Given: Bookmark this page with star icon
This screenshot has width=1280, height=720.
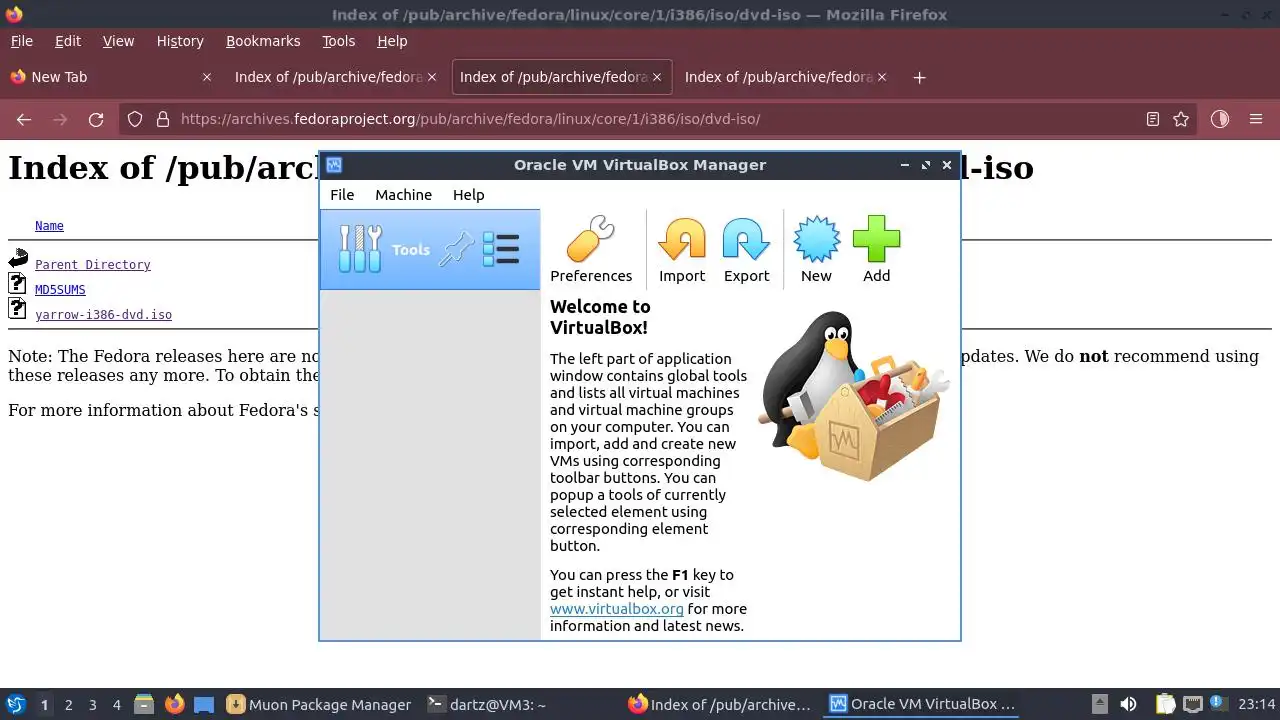Looking at the screenshot, I should pos(1181,119).
